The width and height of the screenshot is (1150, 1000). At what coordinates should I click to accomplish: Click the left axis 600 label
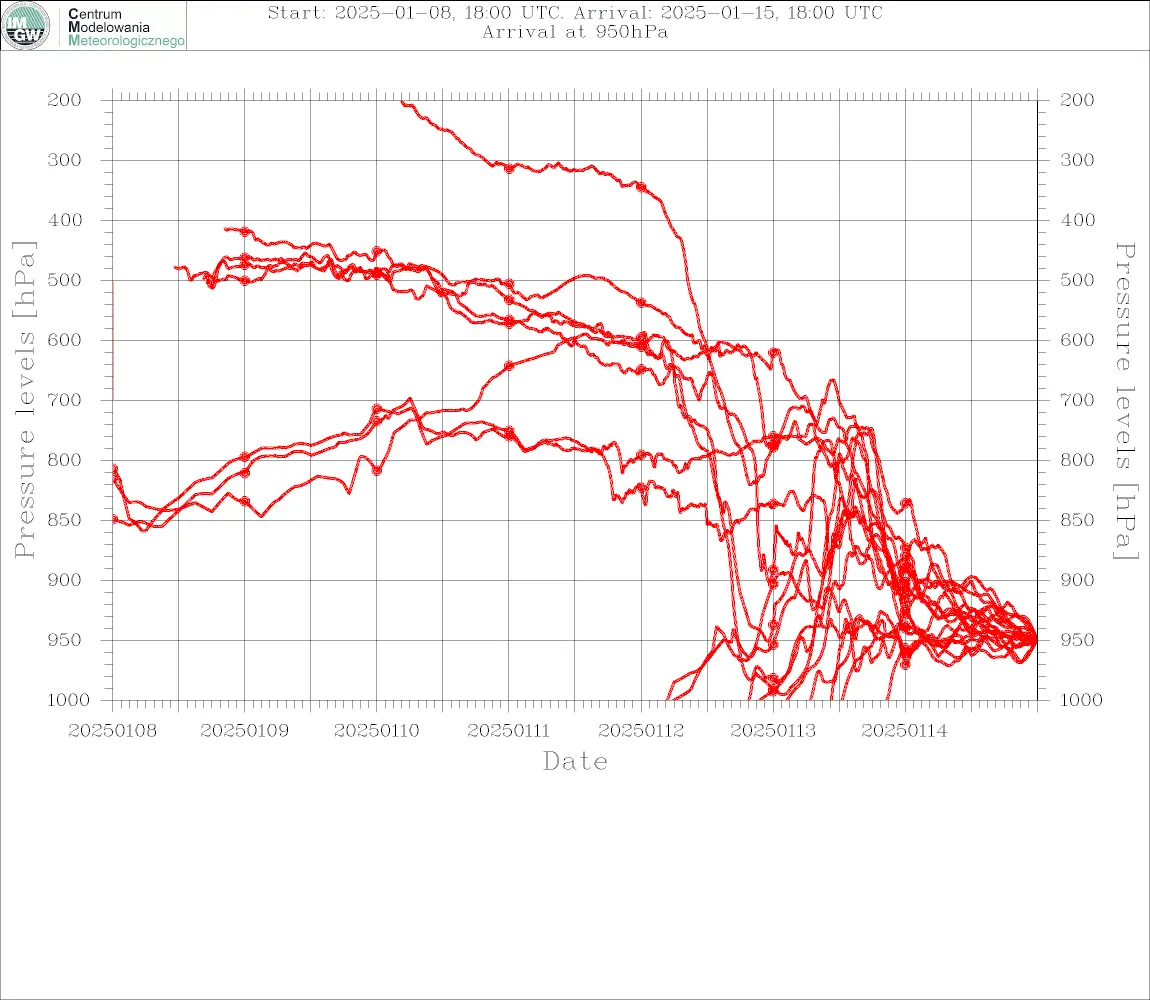(65, 340)
